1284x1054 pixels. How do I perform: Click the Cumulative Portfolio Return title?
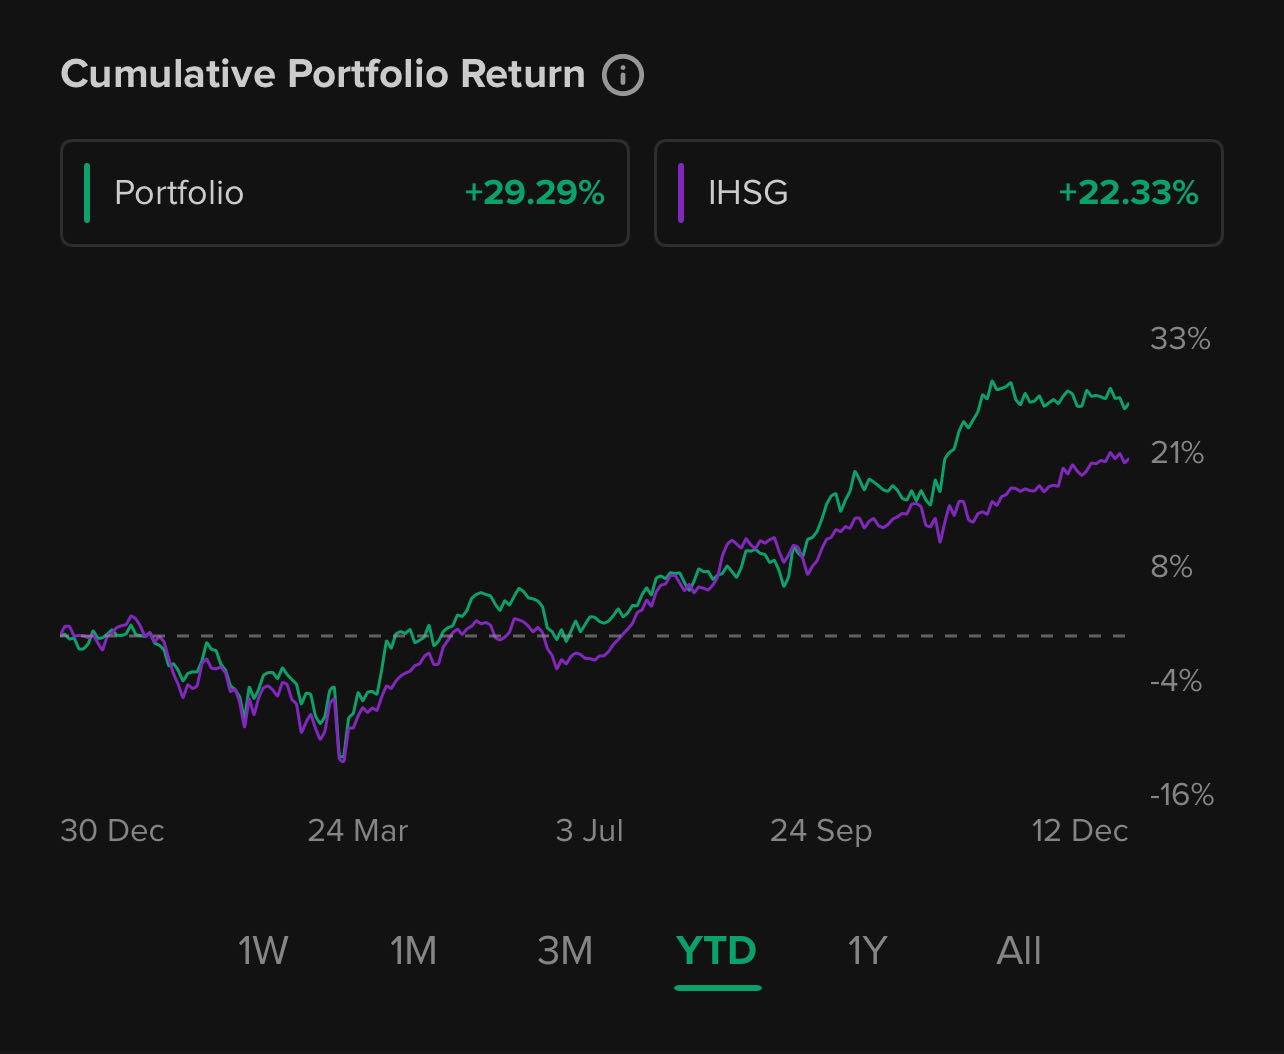tap(323, 75)
